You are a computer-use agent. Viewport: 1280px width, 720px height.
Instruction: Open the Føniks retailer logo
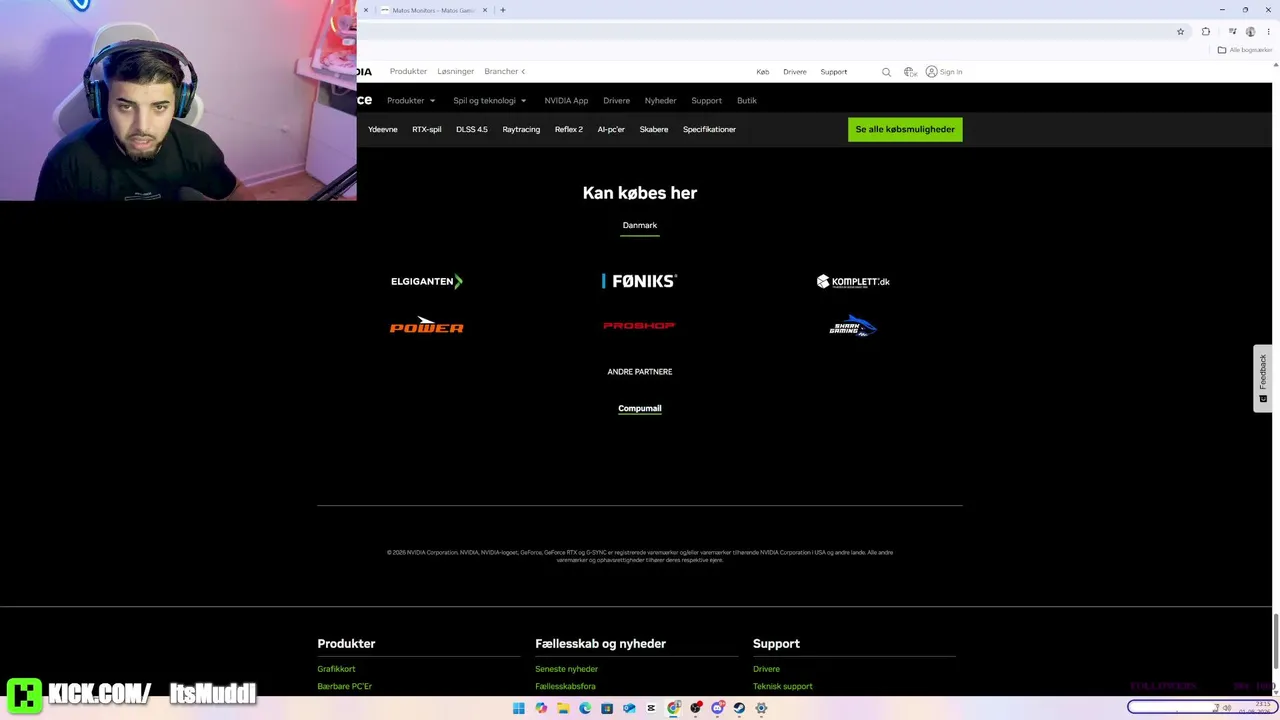[640, 281]
